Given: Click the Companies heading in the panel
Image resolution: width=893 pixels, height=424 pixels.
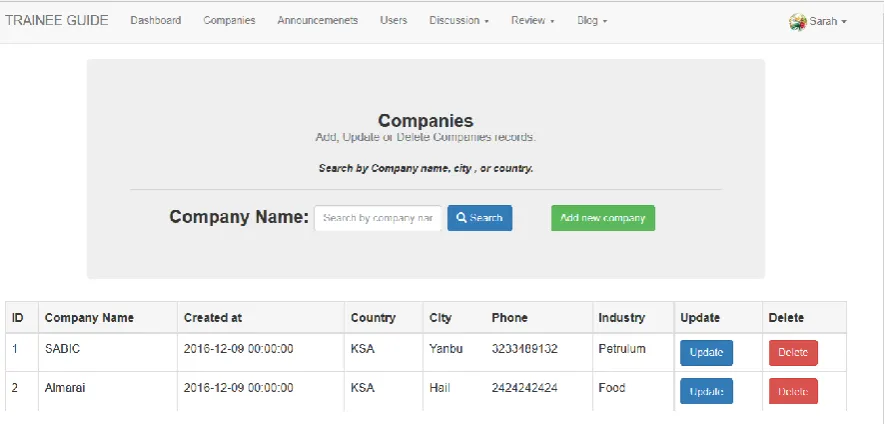Looking at the screenshot, I should [425, 121].
